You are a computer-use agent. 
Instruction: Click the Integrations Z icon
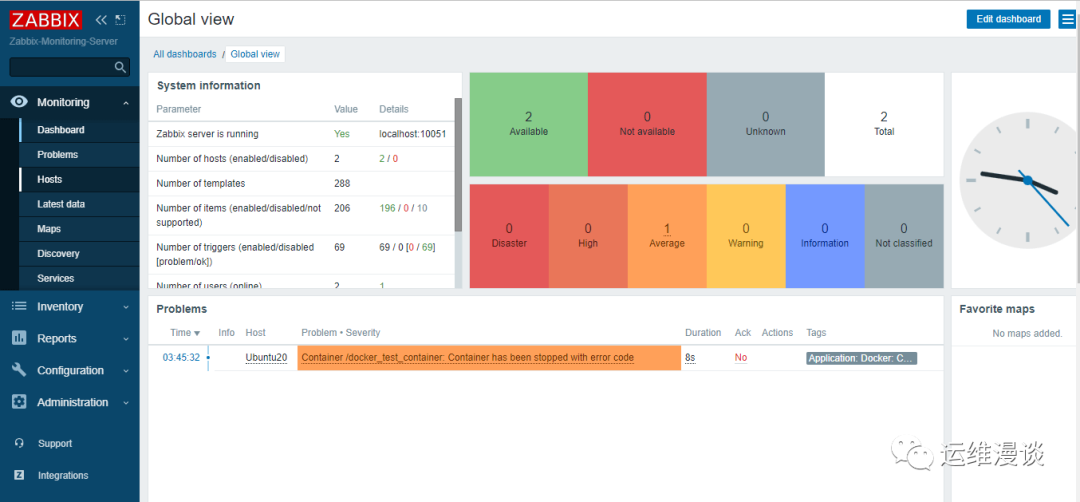click(x=19, y=475)
